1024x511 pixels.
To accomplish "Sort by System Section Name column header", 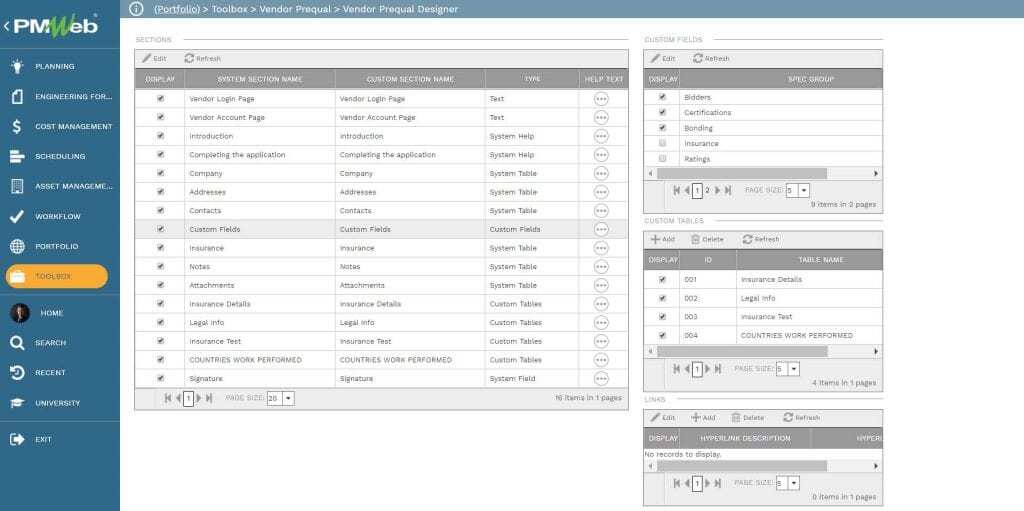I will [x=260, y=79].
